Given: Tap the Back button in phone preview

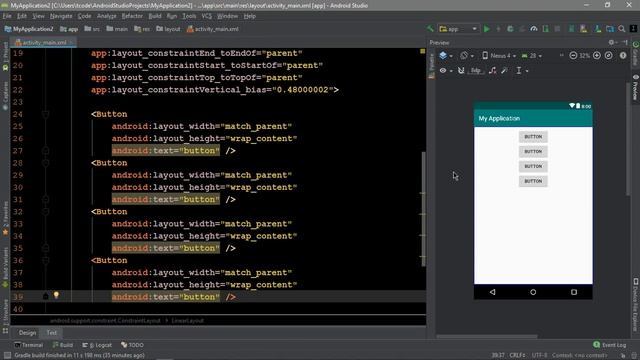Looking at the screenshot, I should (x=493, y=292).
